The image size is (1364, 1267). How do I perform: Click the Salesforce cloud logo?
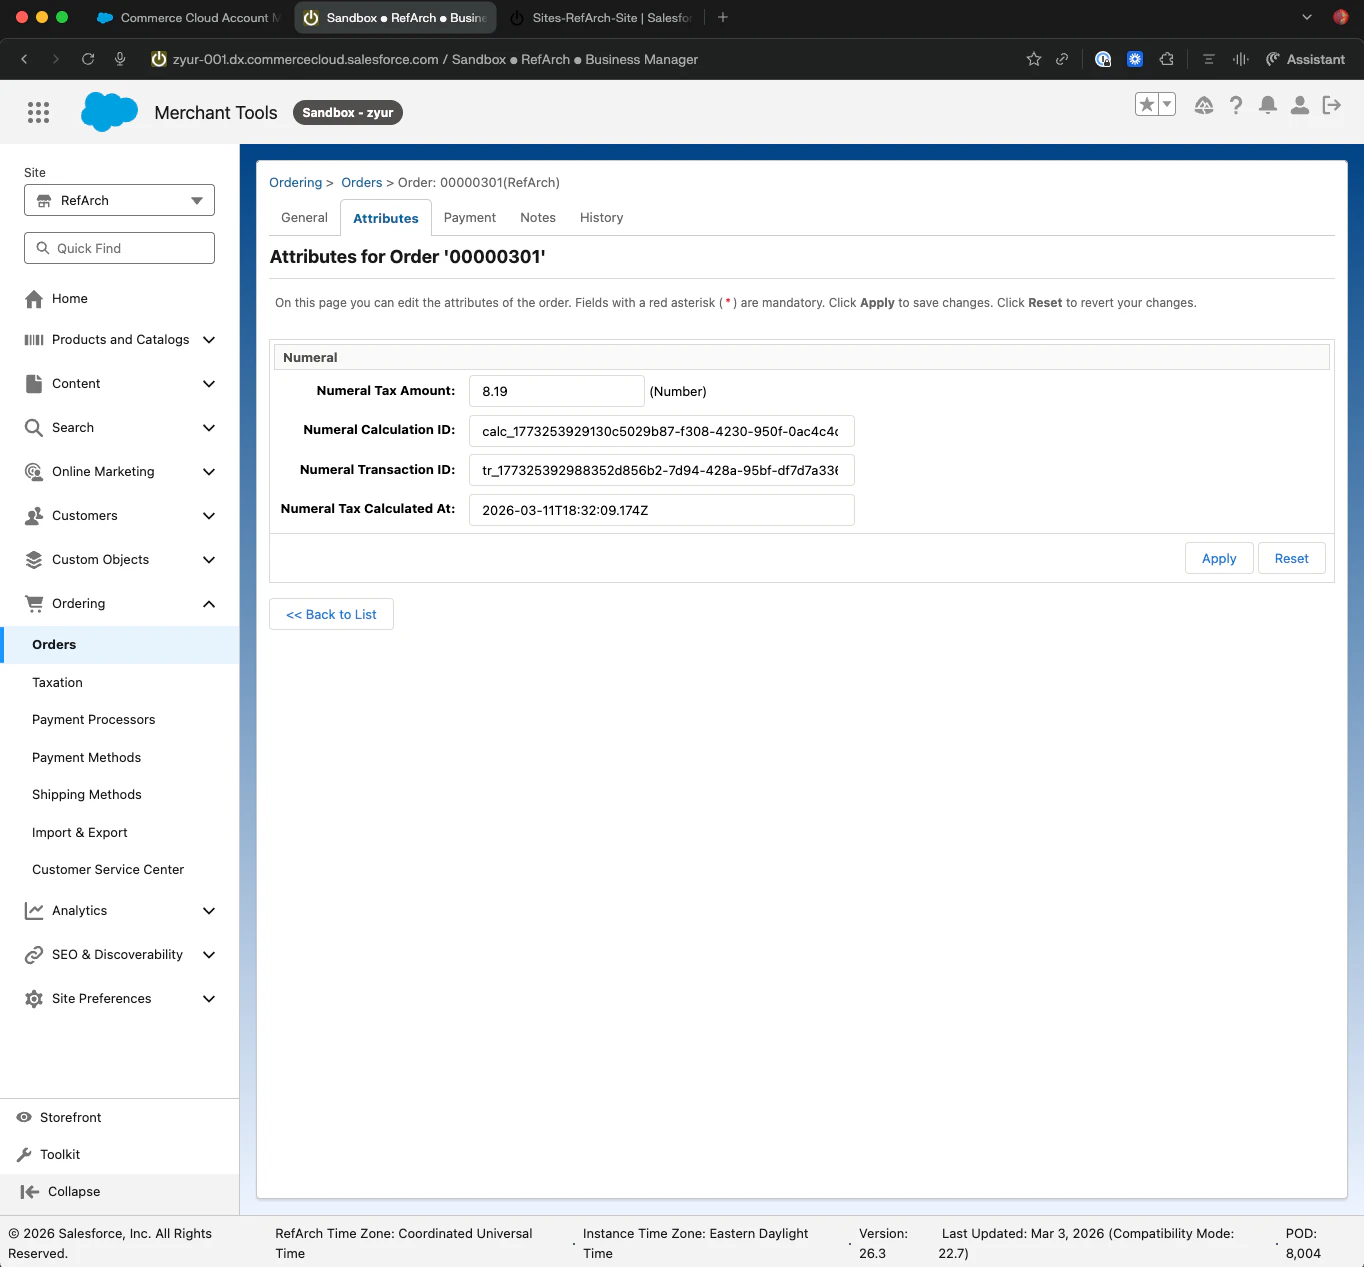tap(109, 112)
